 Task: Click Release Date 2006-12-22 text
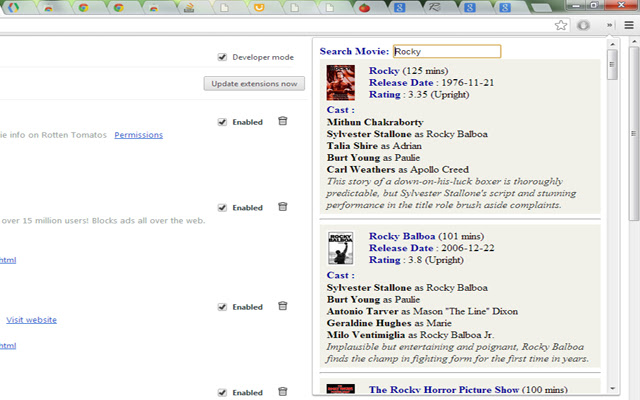(431, 248)
